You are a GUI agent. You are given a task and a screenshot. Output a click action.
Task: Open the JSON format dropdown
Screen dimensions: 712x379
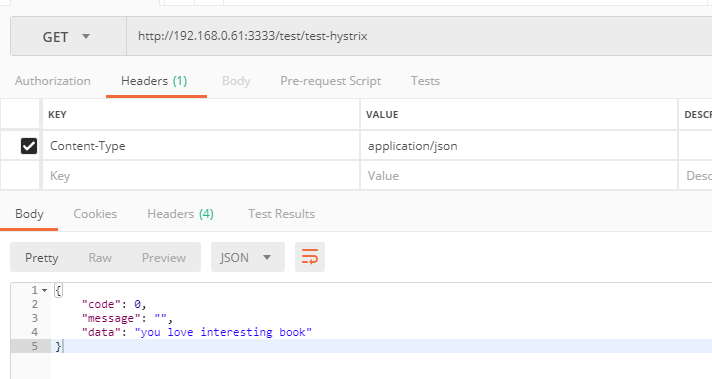pyautogui.click(x=247, y=257)
